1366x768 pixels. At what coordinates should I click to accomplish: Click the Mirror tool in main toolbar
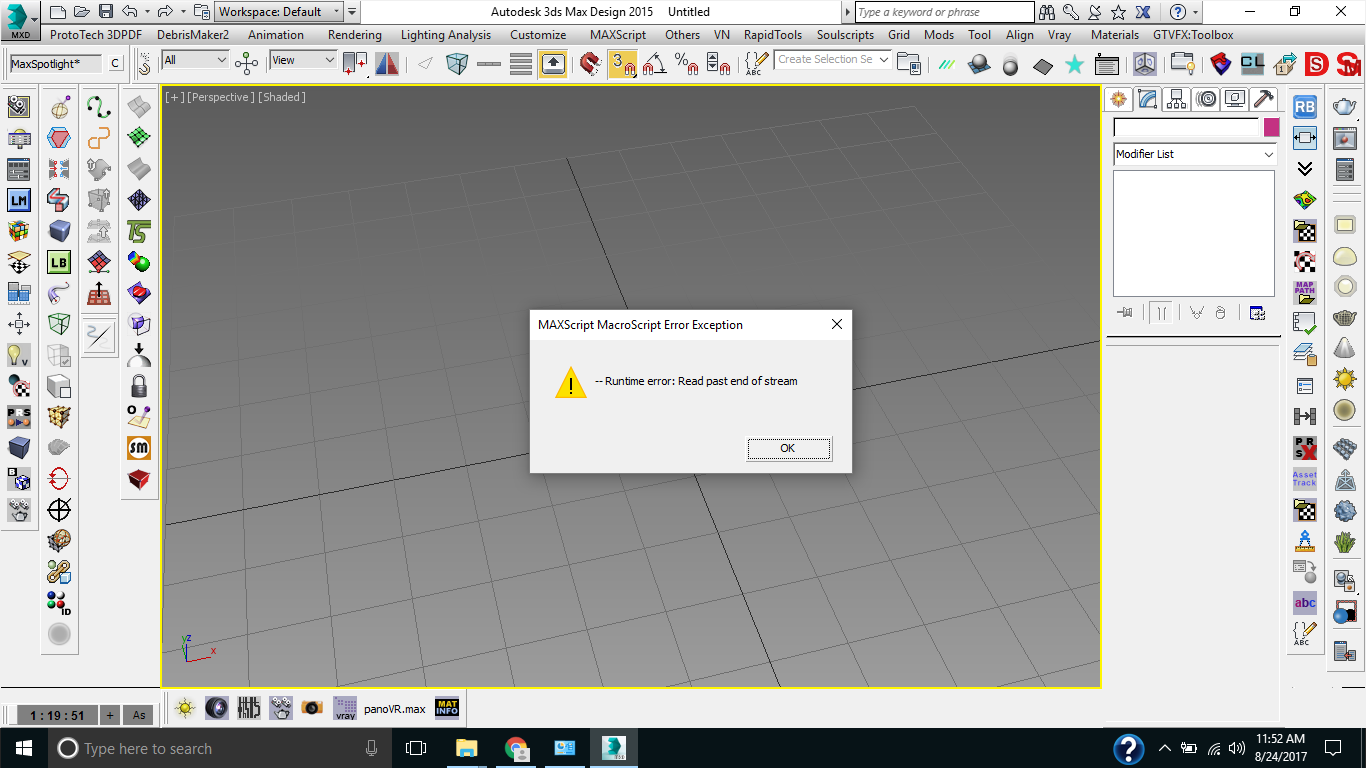[x=386, y=64]
